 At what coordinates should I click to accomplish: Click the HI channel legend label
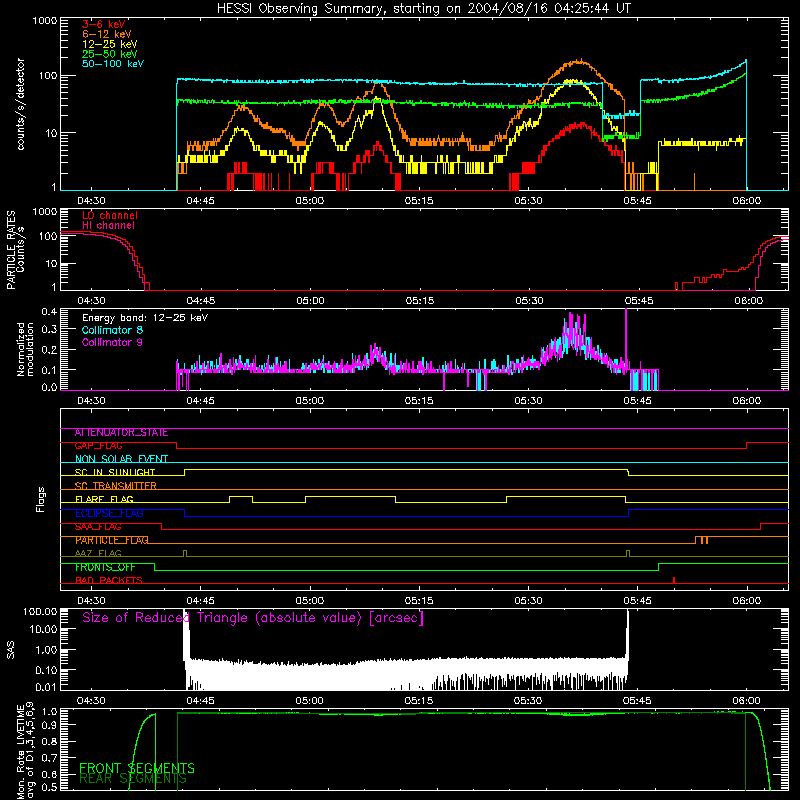tap(108, 226)
